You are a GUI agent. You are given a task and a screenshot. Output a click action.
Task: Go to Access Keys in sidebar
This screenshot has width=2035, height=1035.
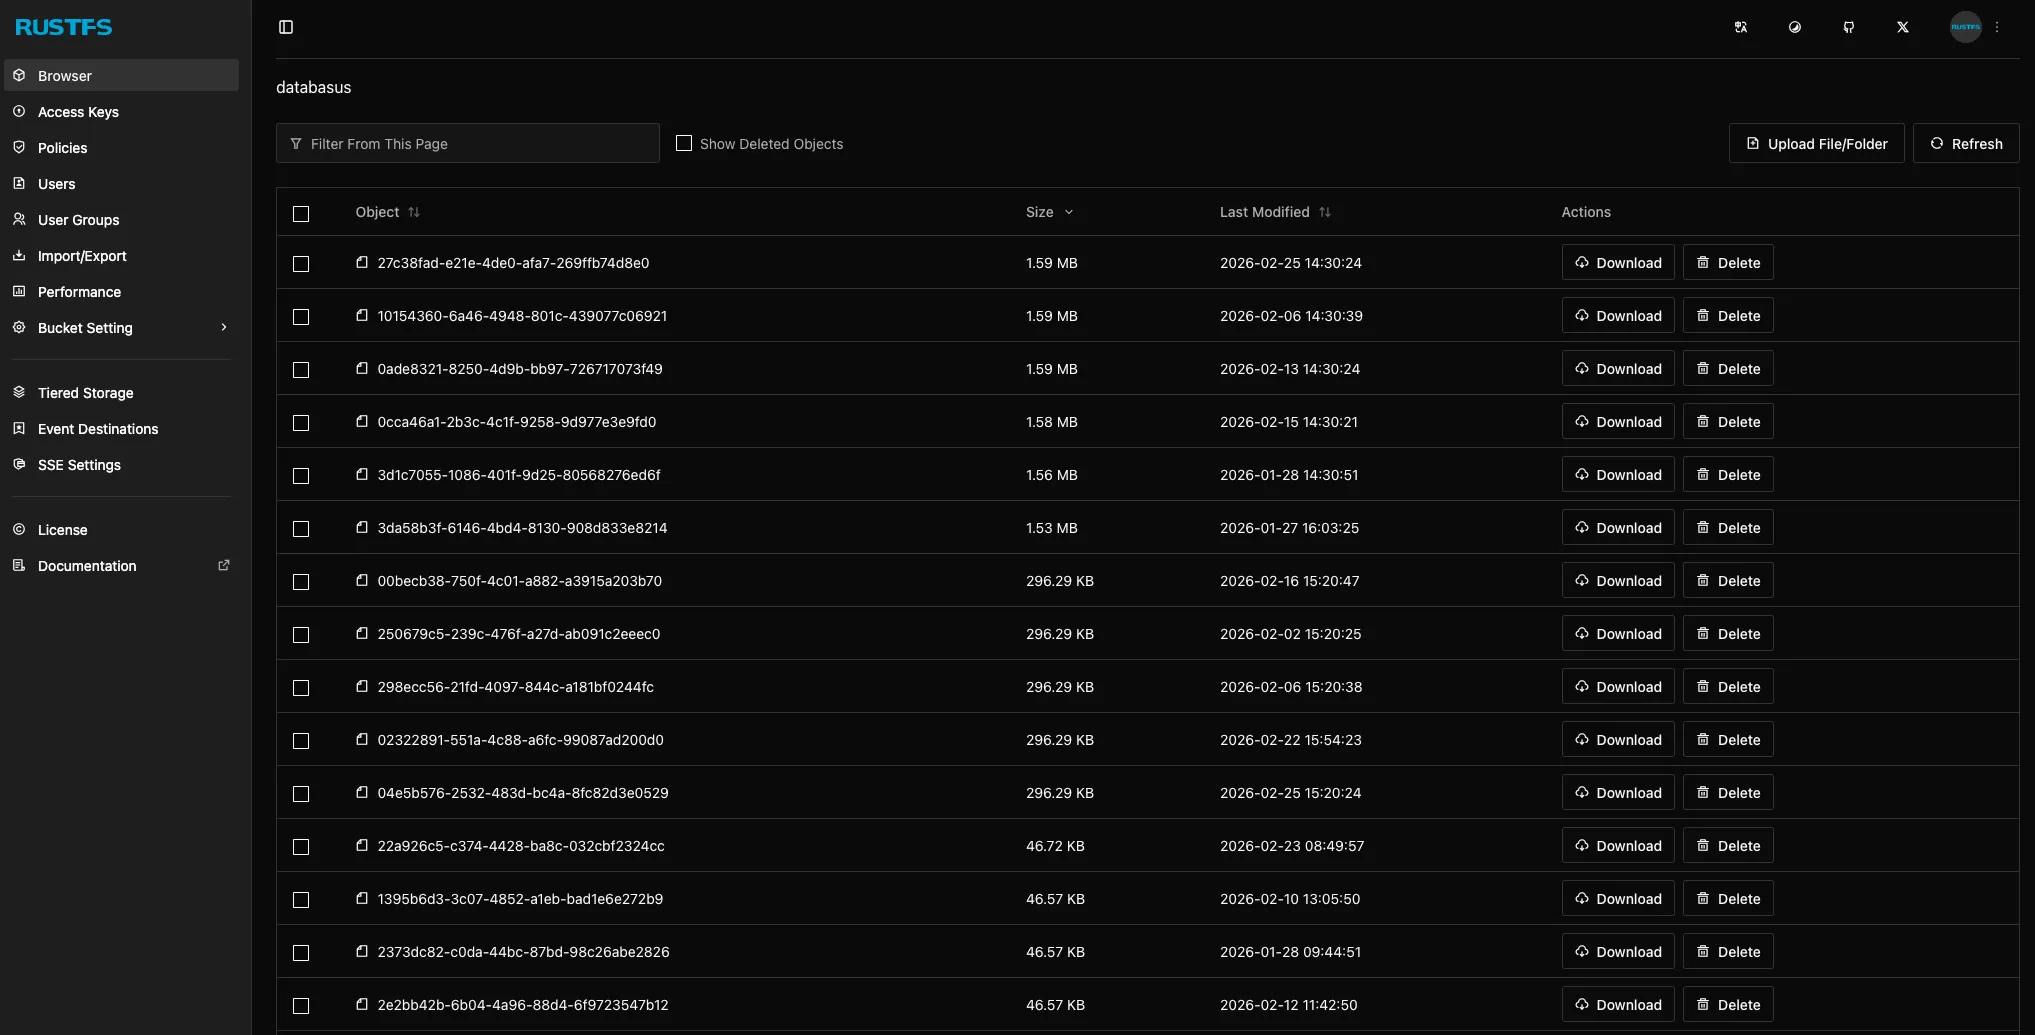pyautogui.click(x=78, y=112)
